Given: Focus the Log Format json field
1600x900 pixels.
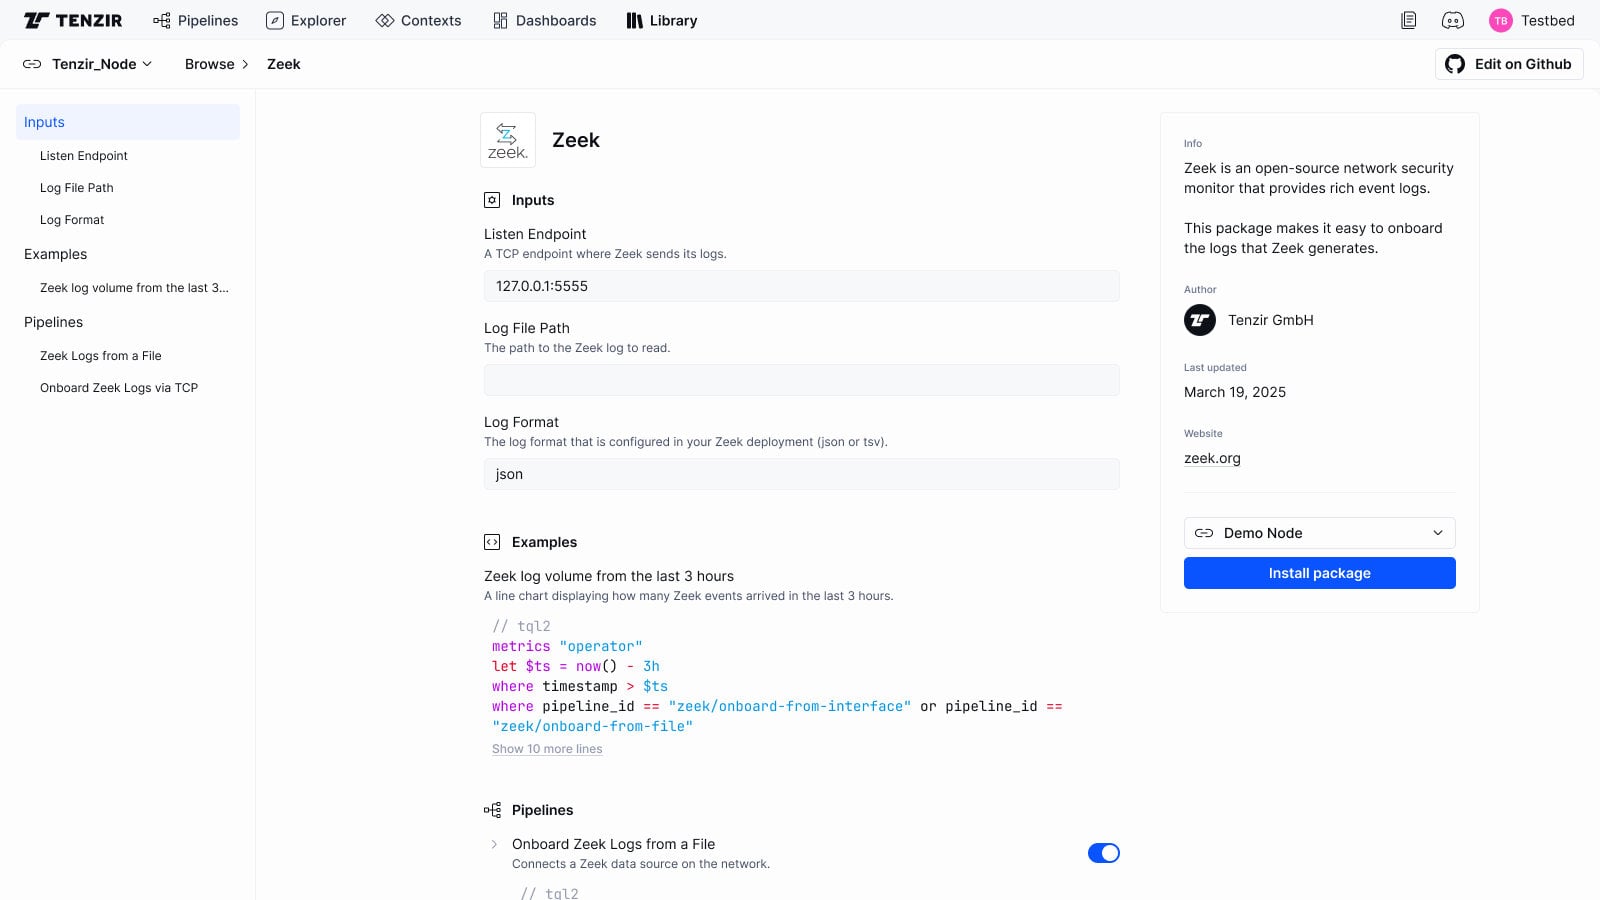Looking at the screenshot, I should [802, 474].
